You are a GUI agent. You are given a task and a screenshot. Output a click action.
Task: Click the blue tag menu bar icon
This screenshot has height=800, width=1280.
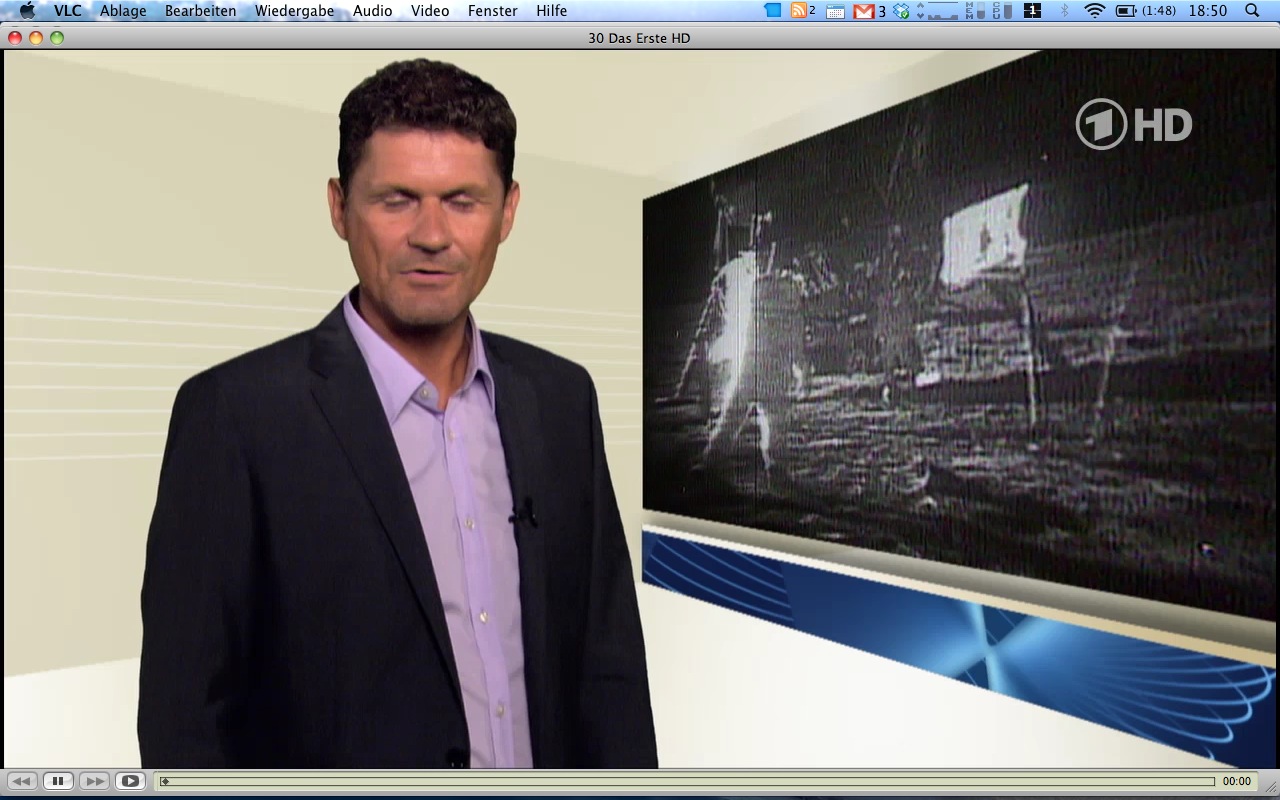point(773,10)
